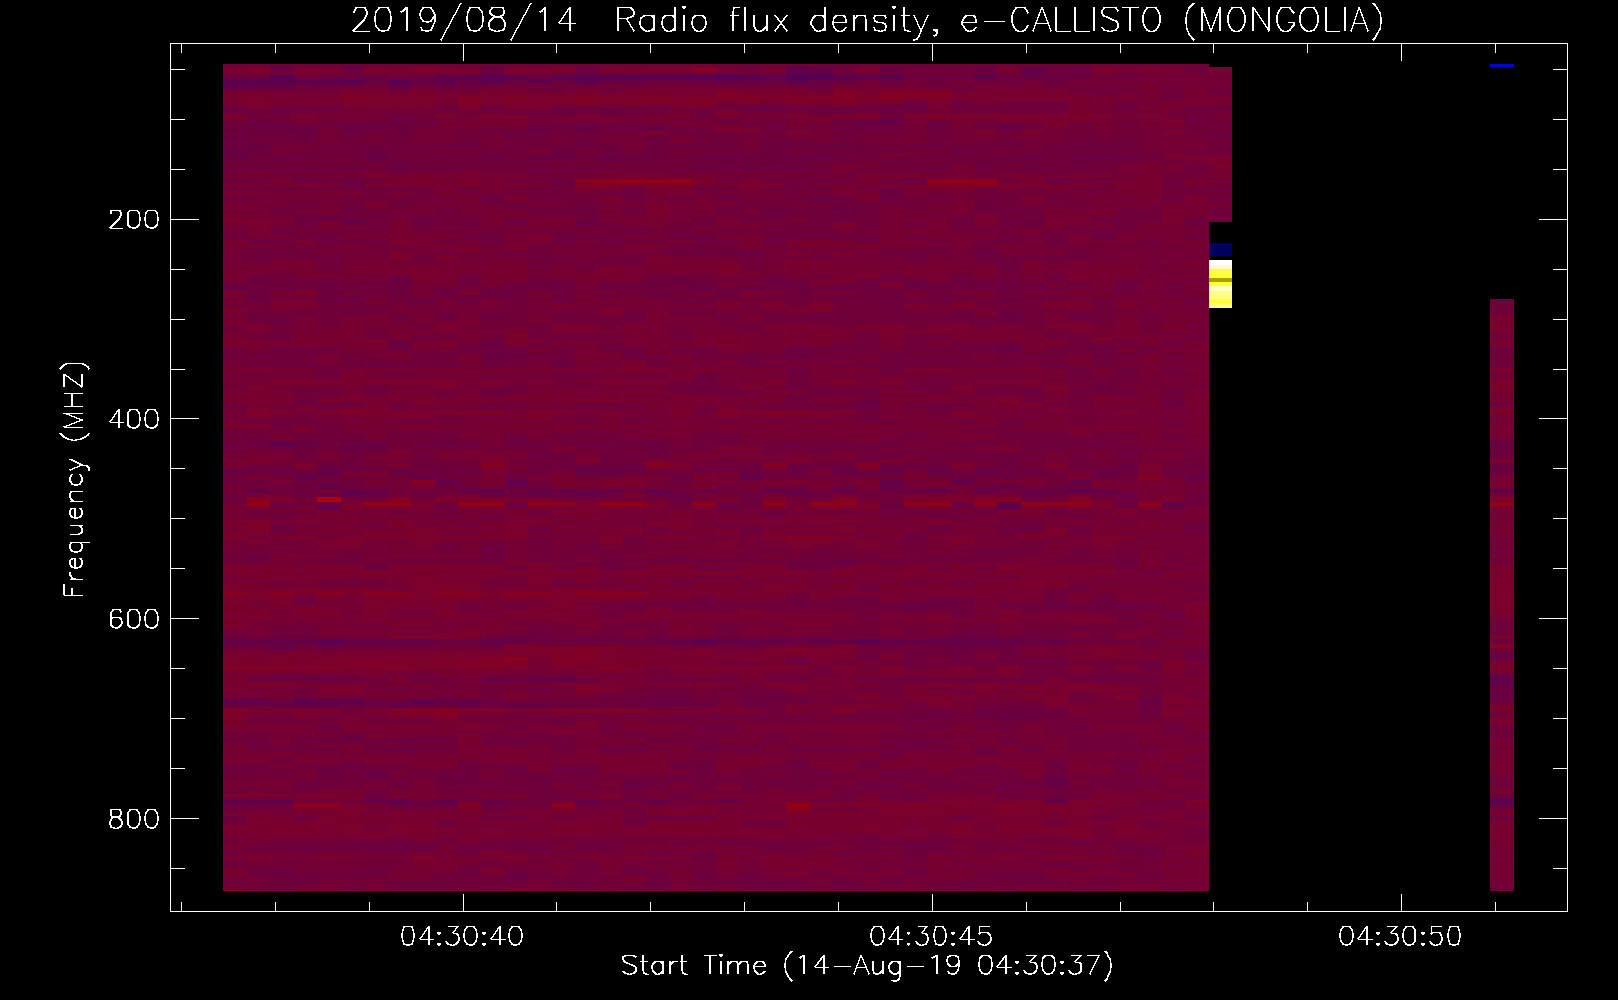Click the small blue mark at top right
The width and height of the screenshot is (1618, 1000).
(x=1501, y=65)
